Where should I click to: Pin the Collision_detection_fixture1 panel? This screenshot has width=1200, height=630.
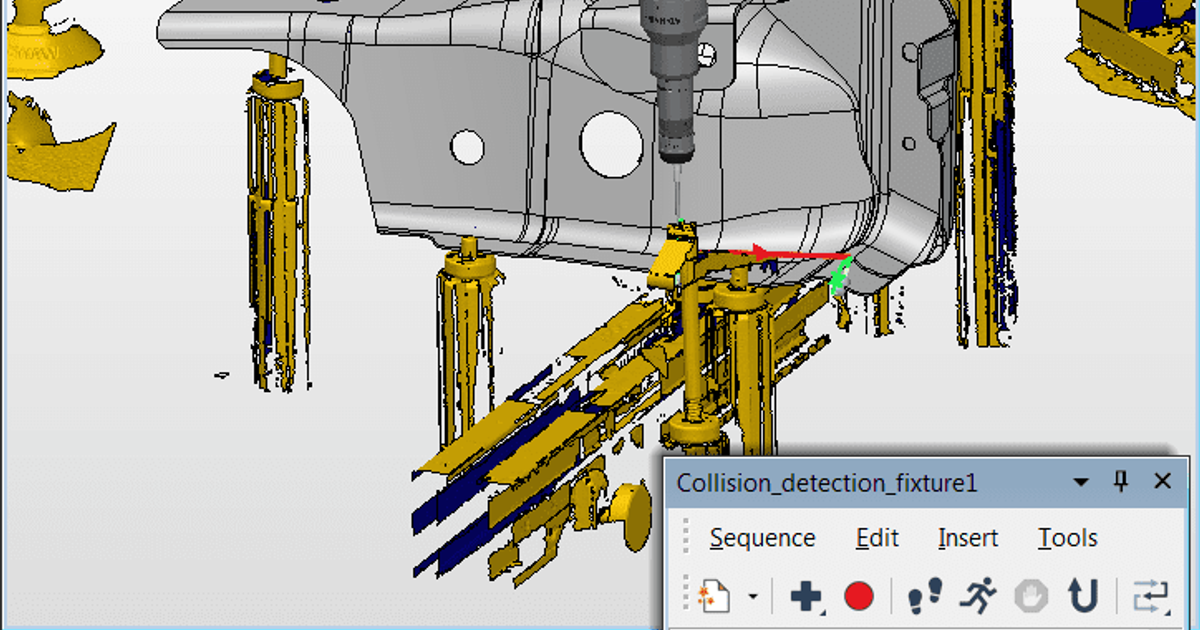point(1121,482)
